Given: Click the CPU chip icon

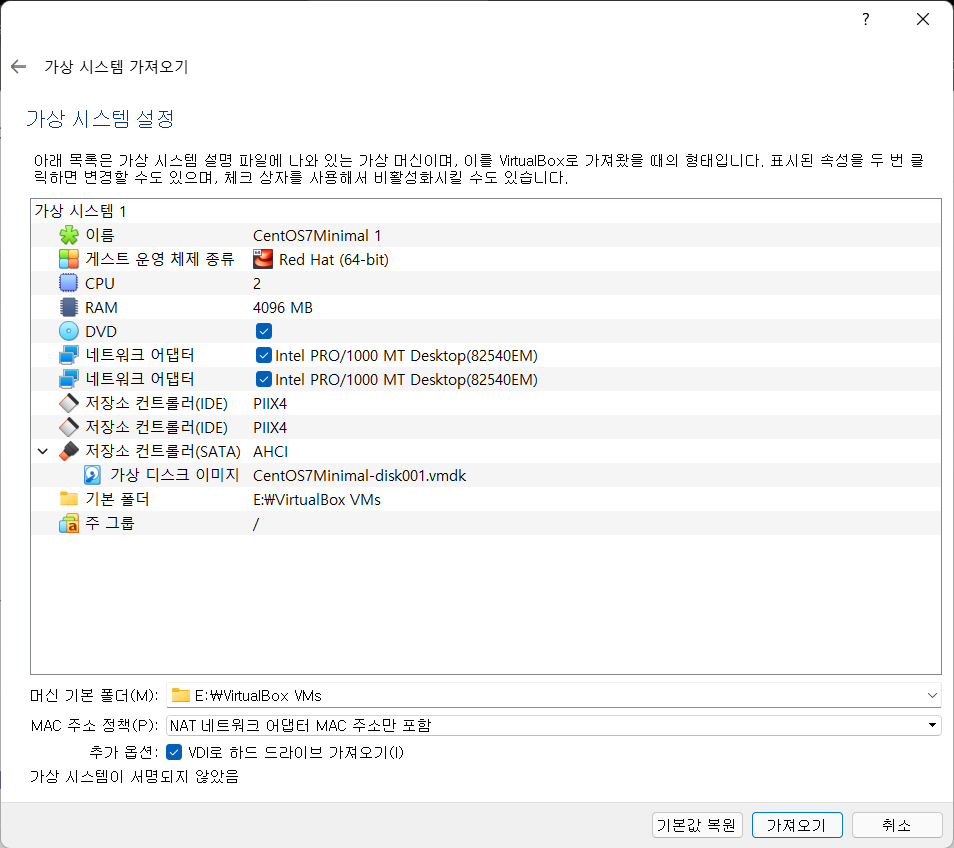Looking at the screenshot, I should click(69, 283).
